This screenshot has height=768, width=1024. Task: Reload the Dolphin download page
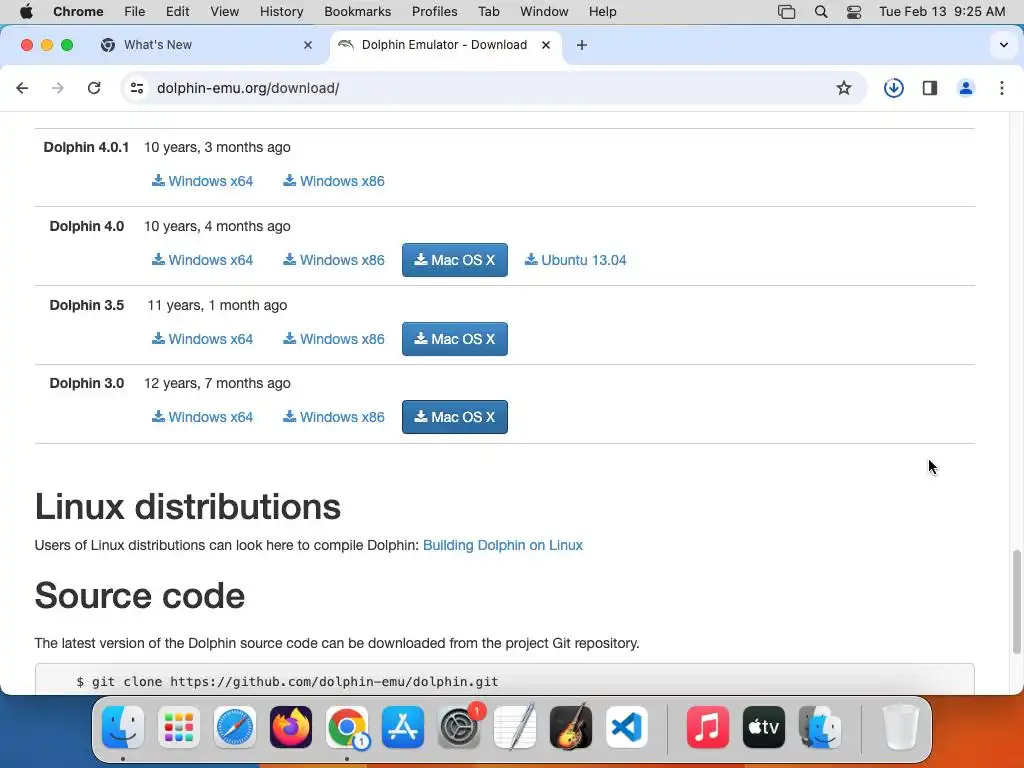94,88
